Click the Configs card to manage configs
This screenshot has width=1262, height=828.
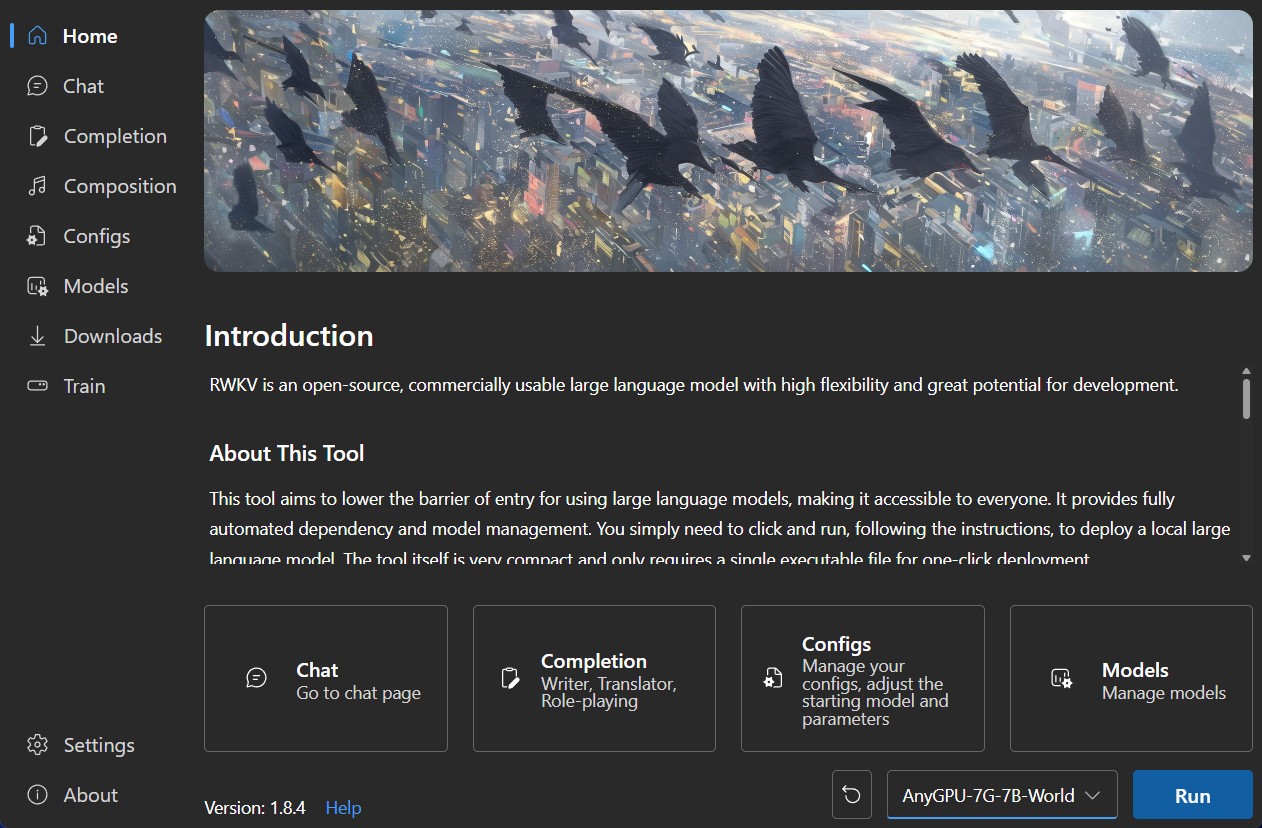[x=862, y=678]
